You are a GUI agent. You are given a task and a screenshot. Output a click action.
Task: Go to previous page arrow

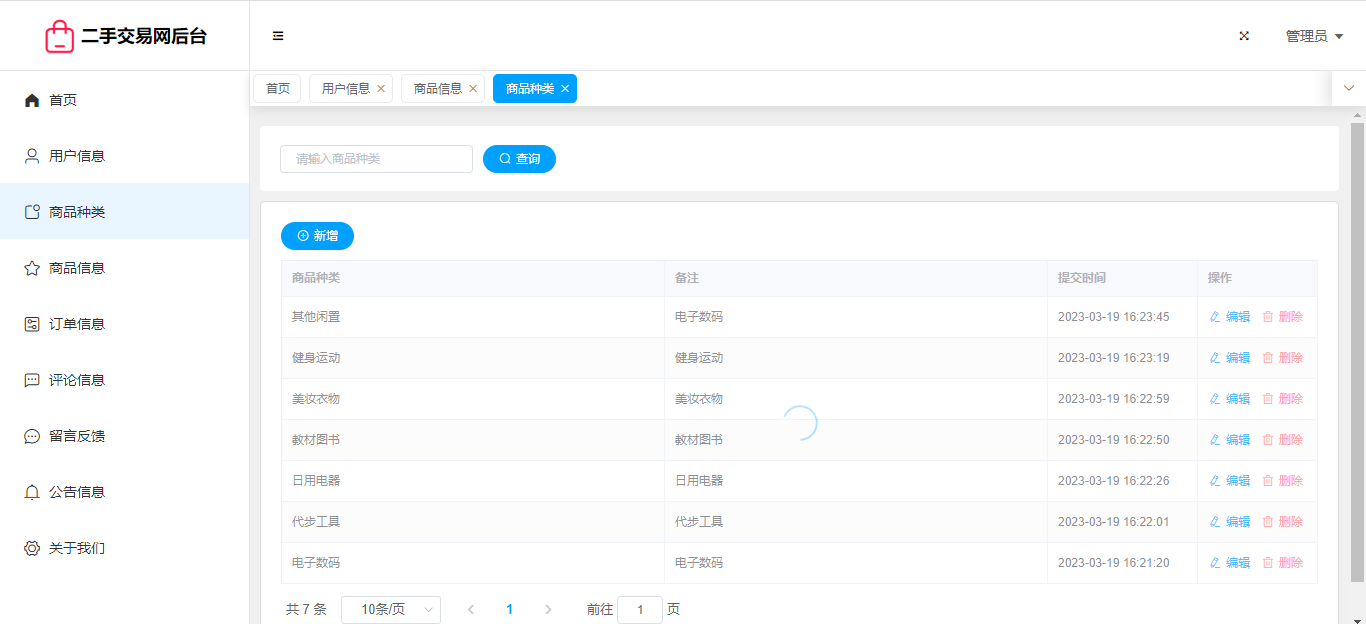[471, 610]
